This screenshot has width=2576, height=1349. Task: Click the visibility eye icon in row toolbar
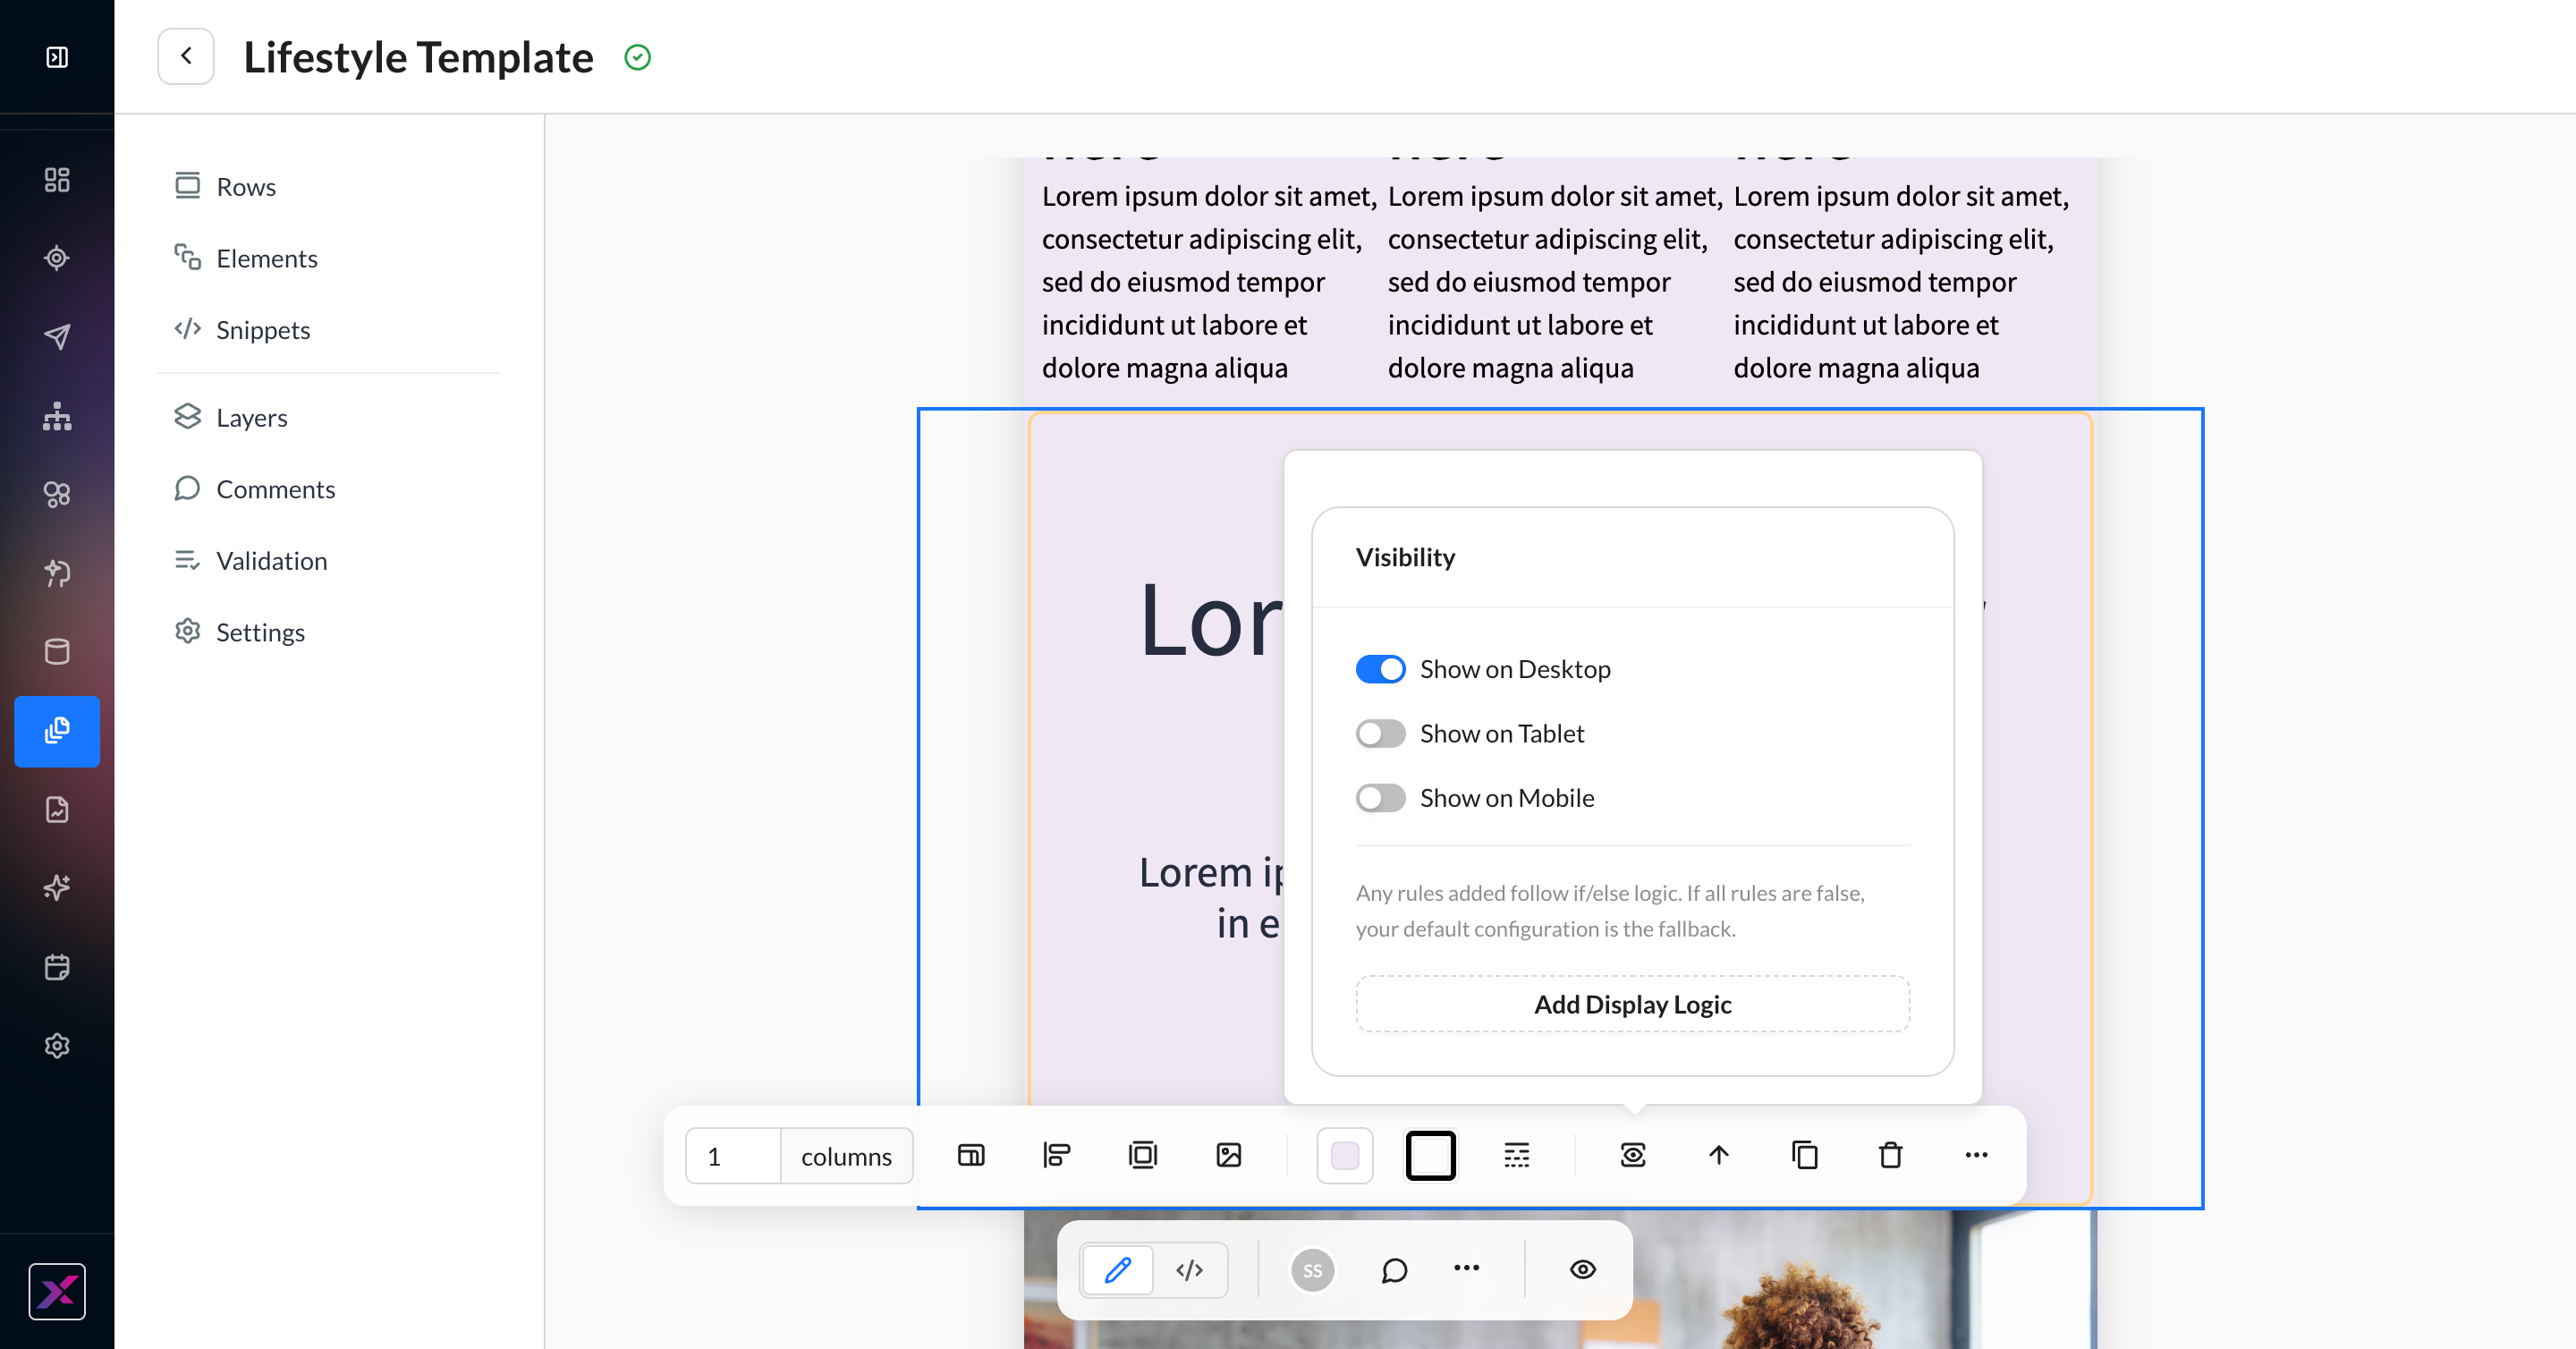pyautogui.click(x=1632, y=1155)
